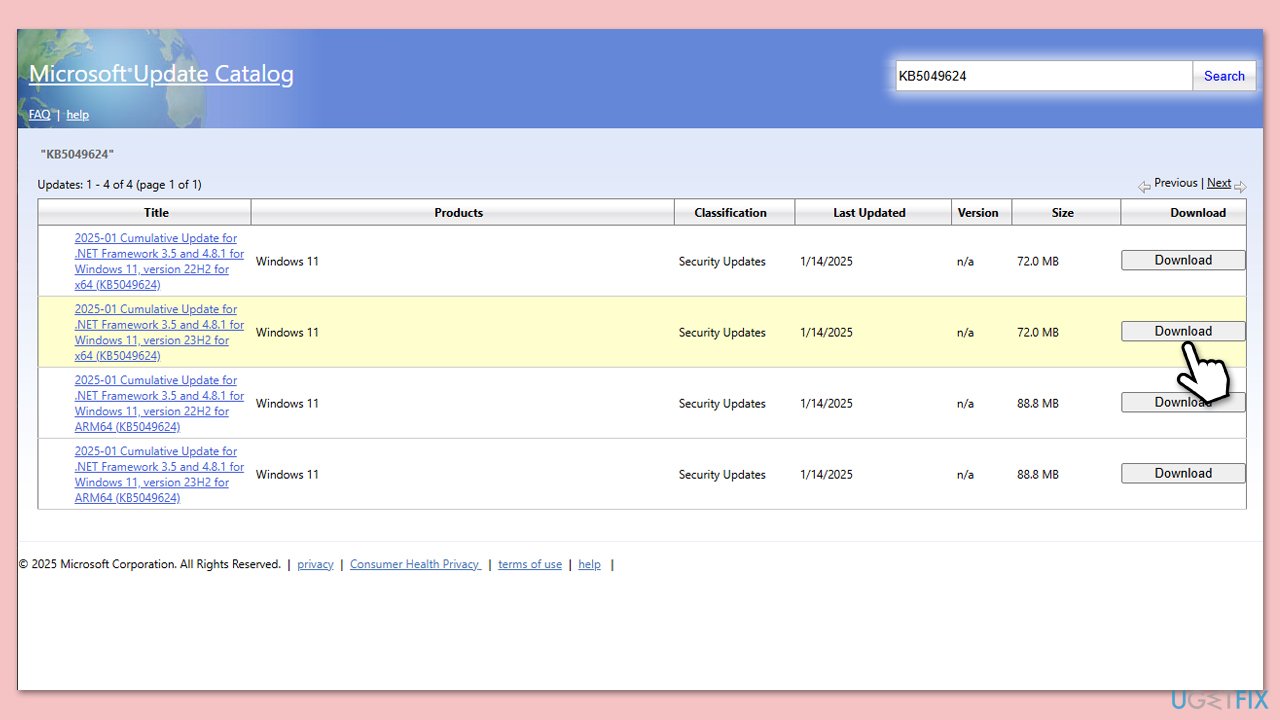
Task: Open the 23H2 x64 update title link
Action: (158, 333)
